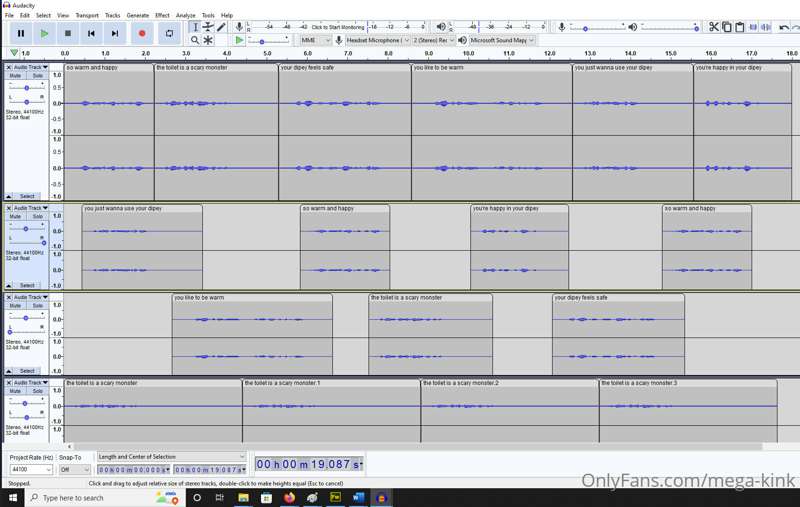Click Start Monitoring on the record meter

338,27
